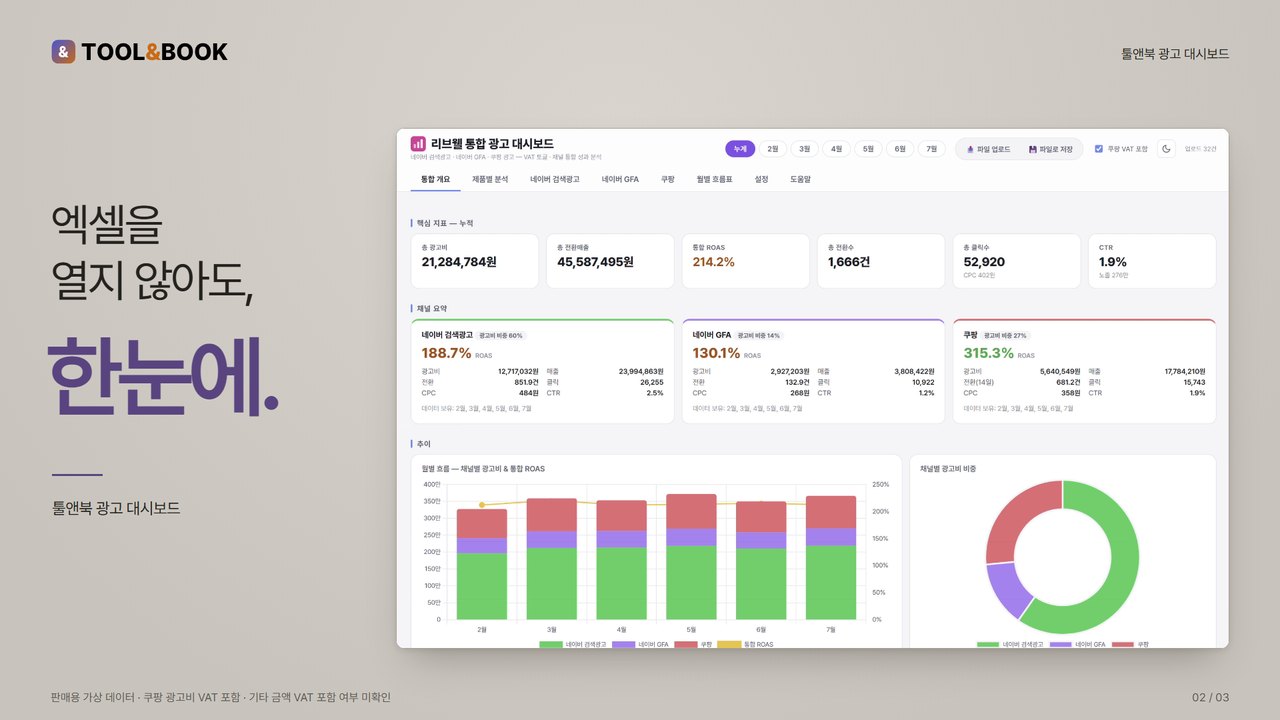1280x720 pixels.
Task: Select the 2월 month filter
Action: 772,149
